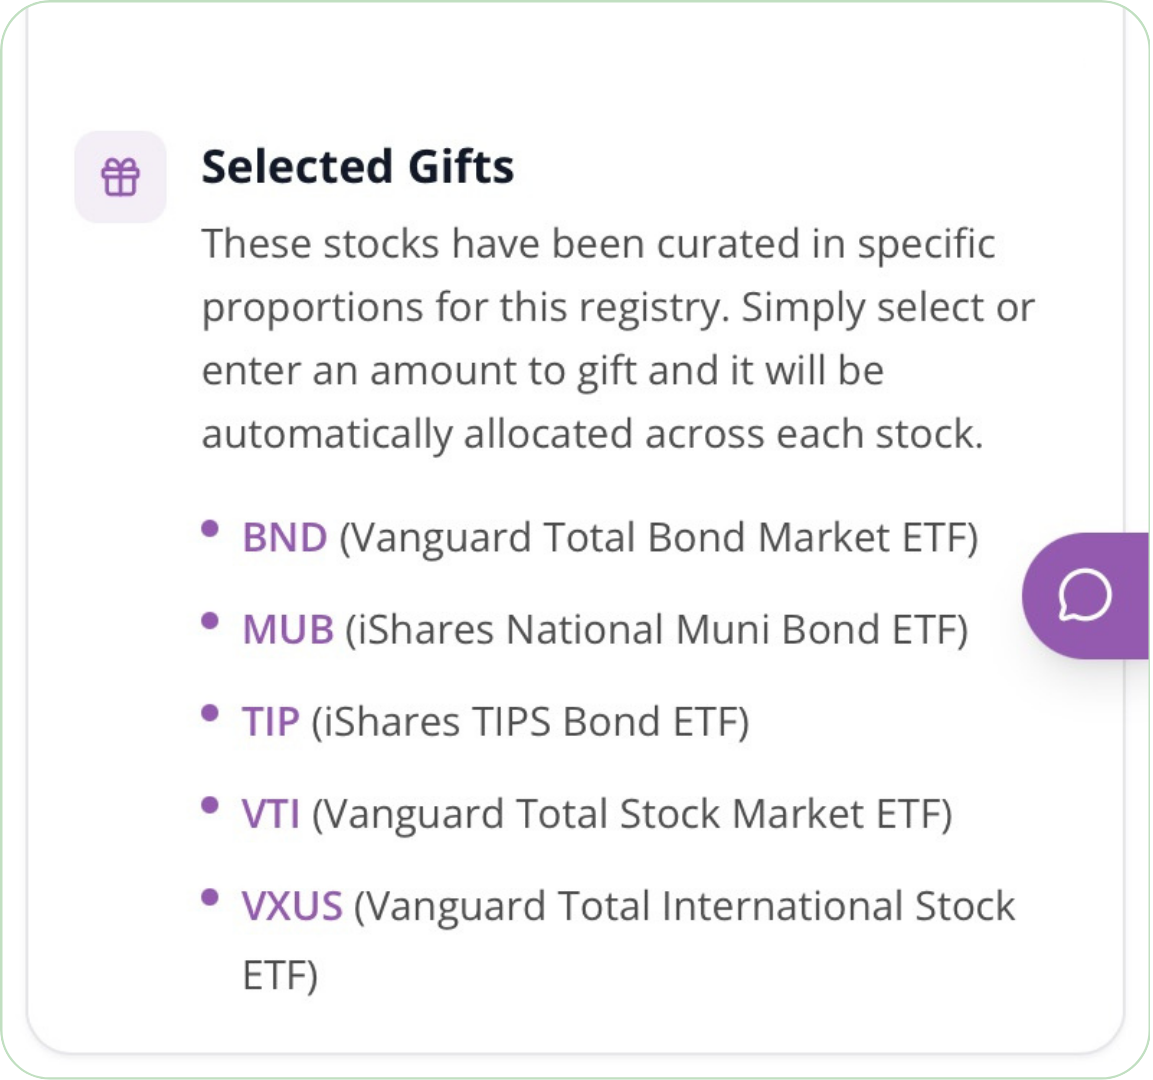Click the Vanguard Total Bond Market ETF name

tap(659, 538)
